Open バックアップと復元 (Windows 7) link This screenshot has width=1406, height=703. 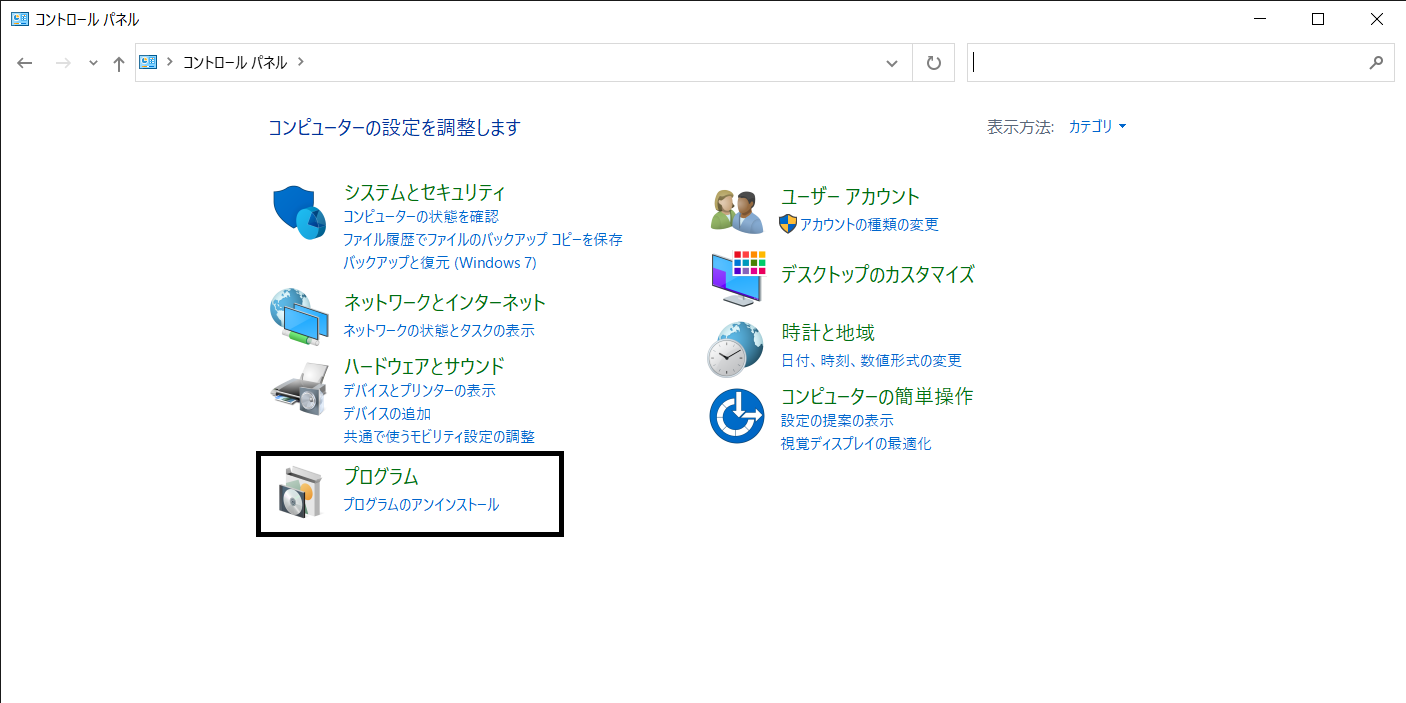click(440, 263)
